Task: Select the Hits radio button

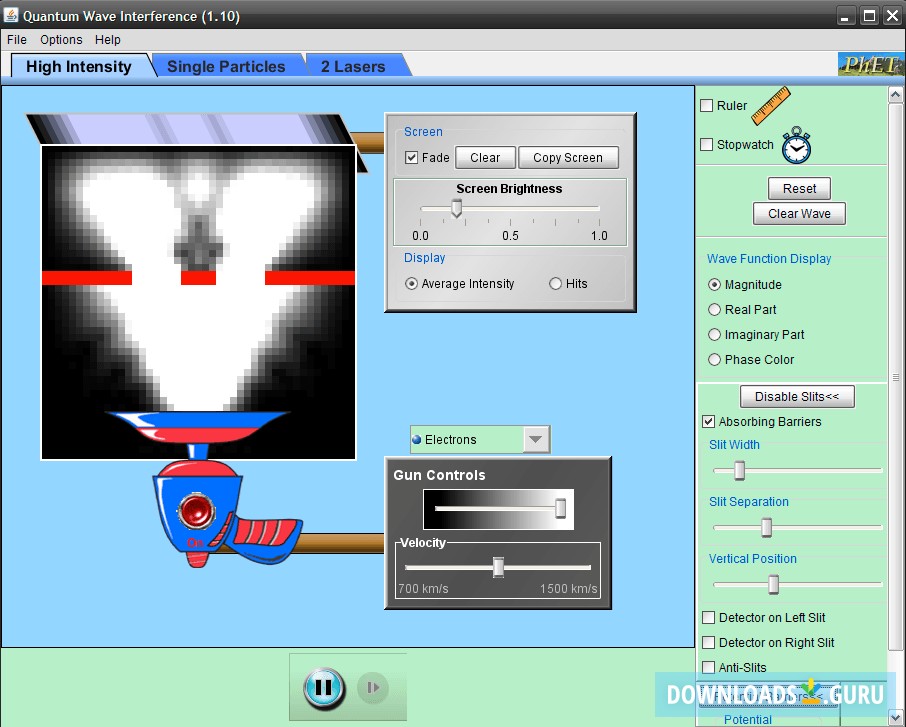Action: click(x=556, y=284)
